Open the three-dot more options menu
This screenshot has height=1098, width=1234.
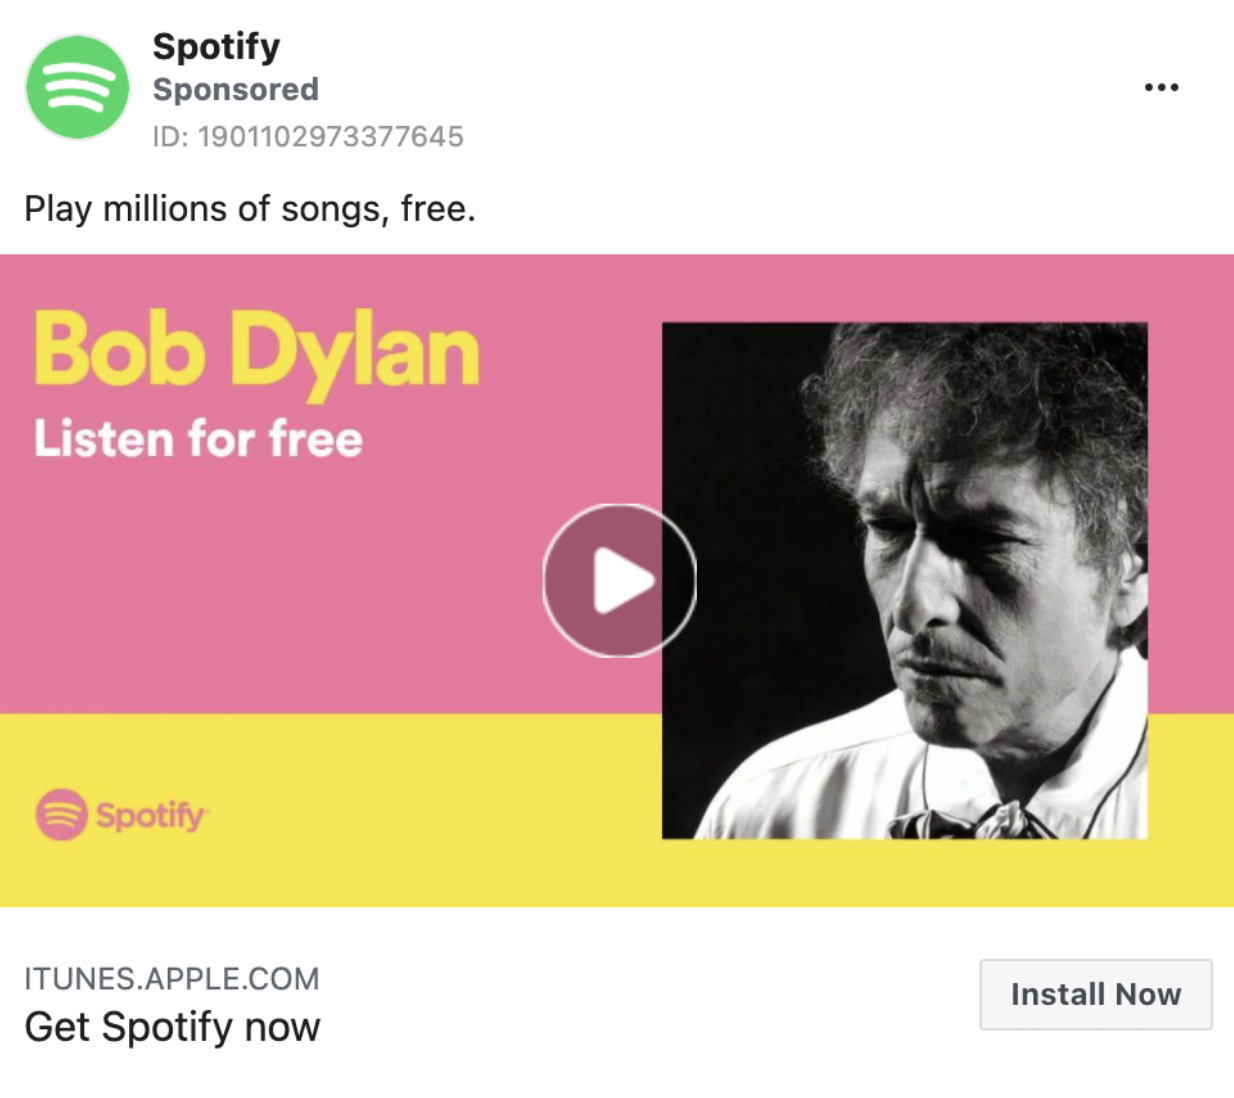(1161, 88)
